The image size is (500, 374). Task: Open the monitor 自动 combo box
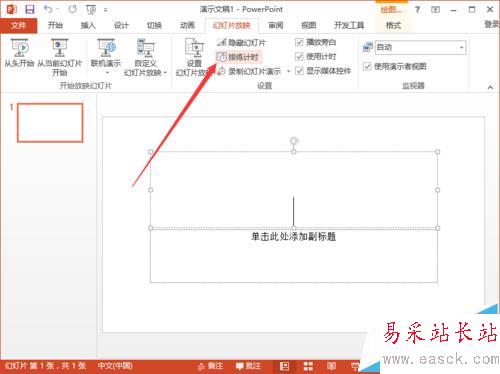[420, 48]
